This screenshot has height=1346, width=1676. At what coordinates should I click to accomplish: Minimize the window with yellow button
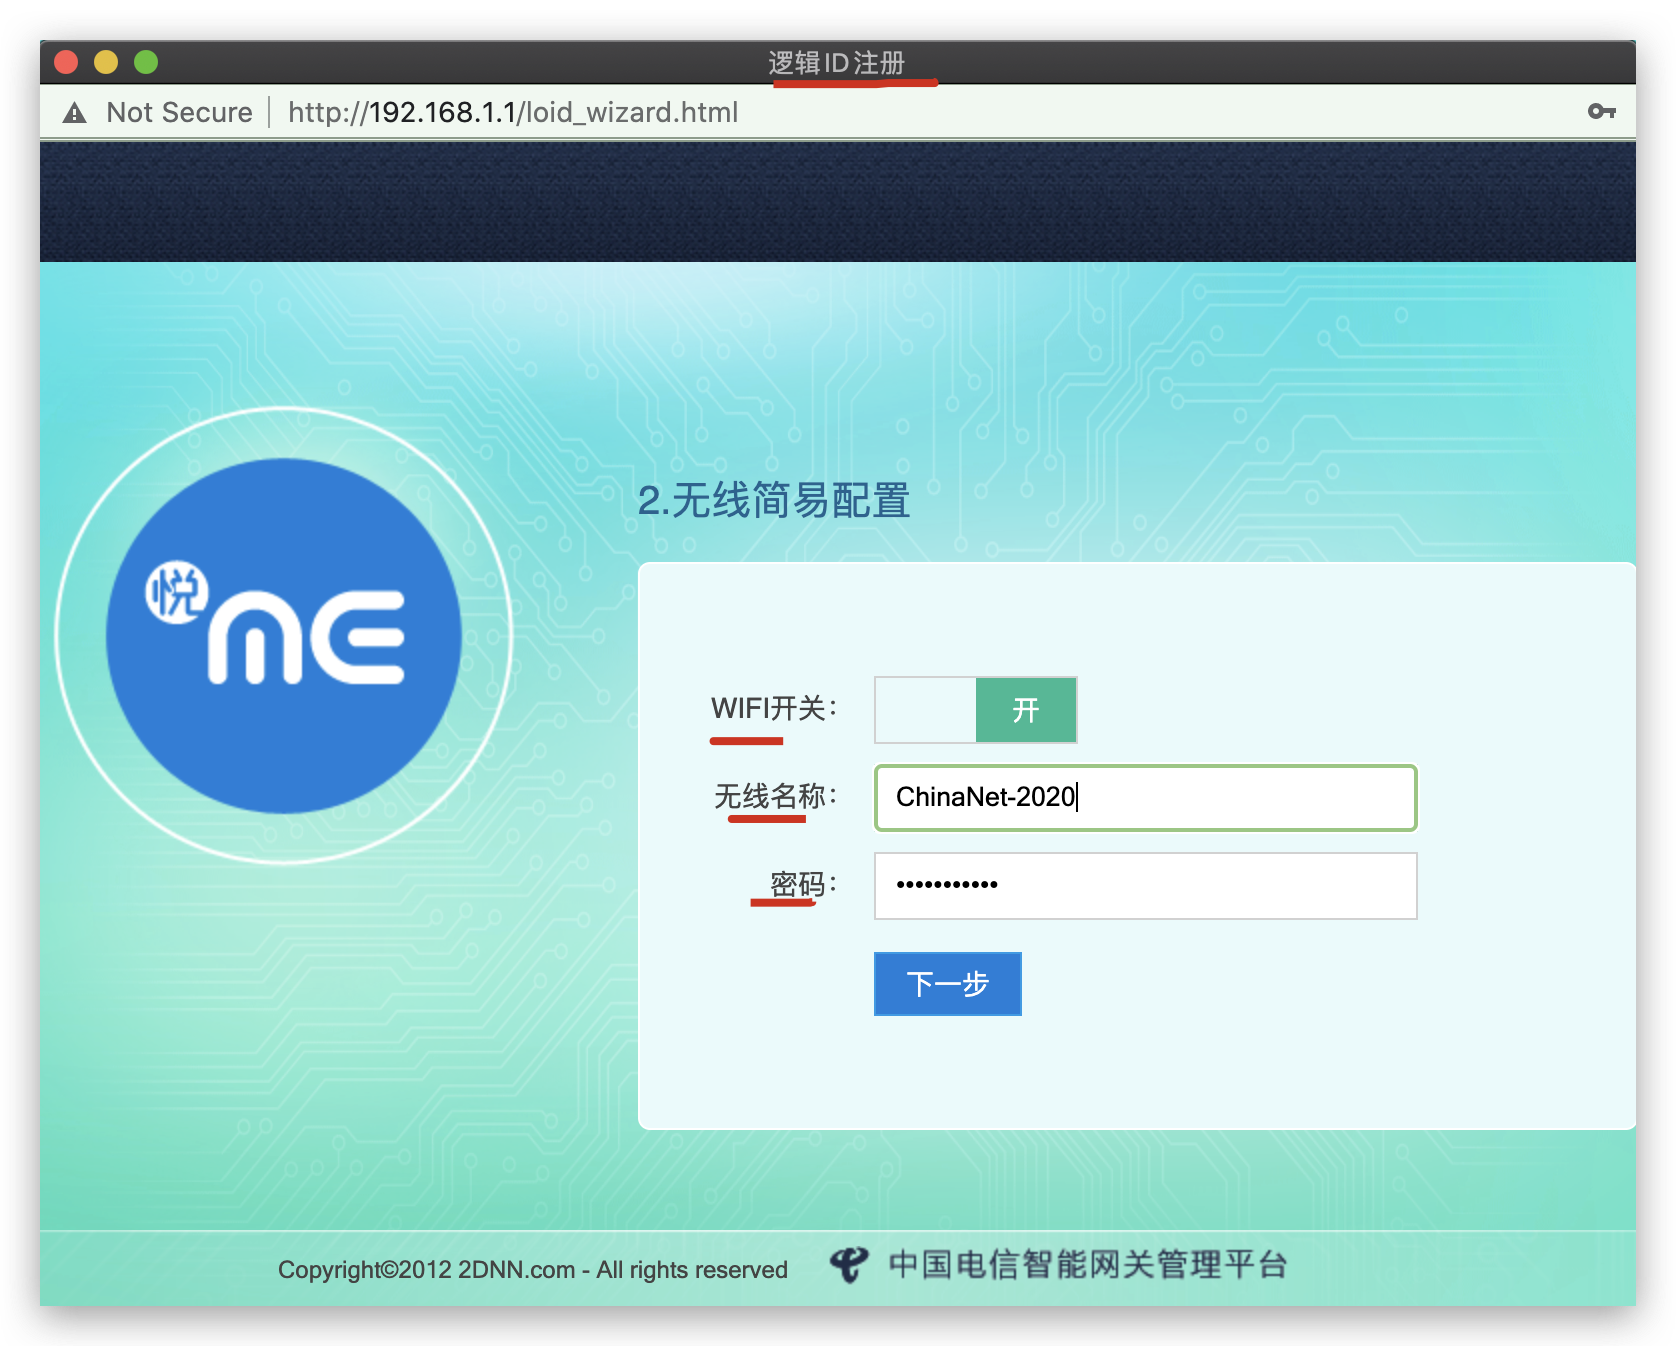(106, 62)
